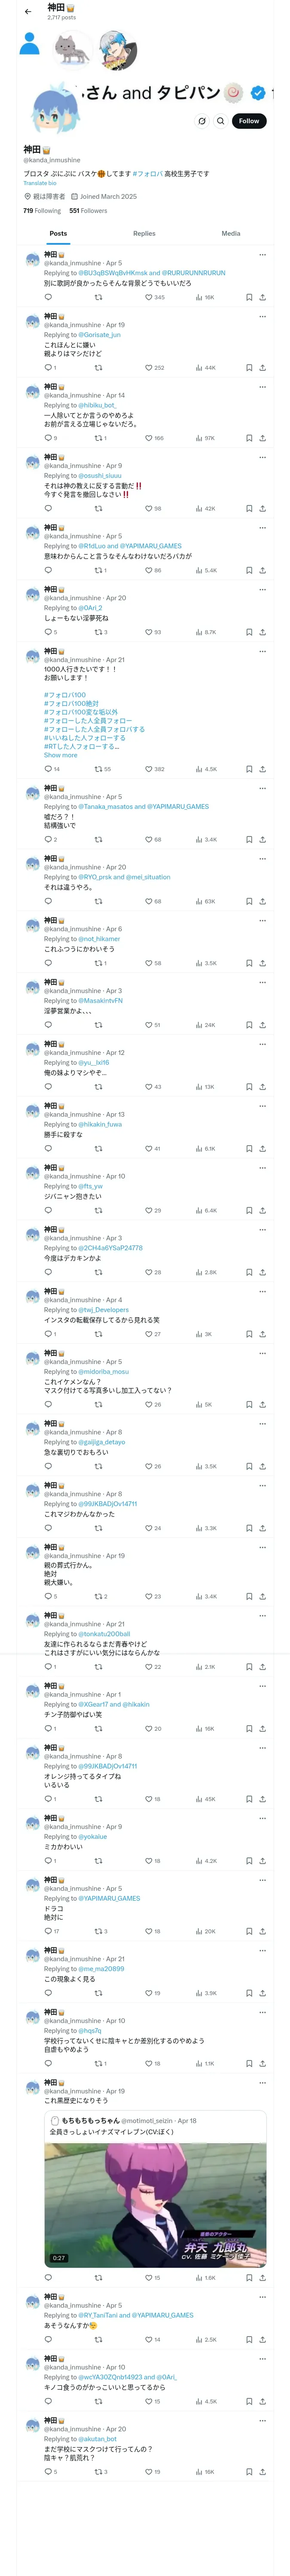290x2576 pixels.
Task: Share the Apr 14 @hibiku_bot_ reply tweet
Action: [x=262, y=438]
